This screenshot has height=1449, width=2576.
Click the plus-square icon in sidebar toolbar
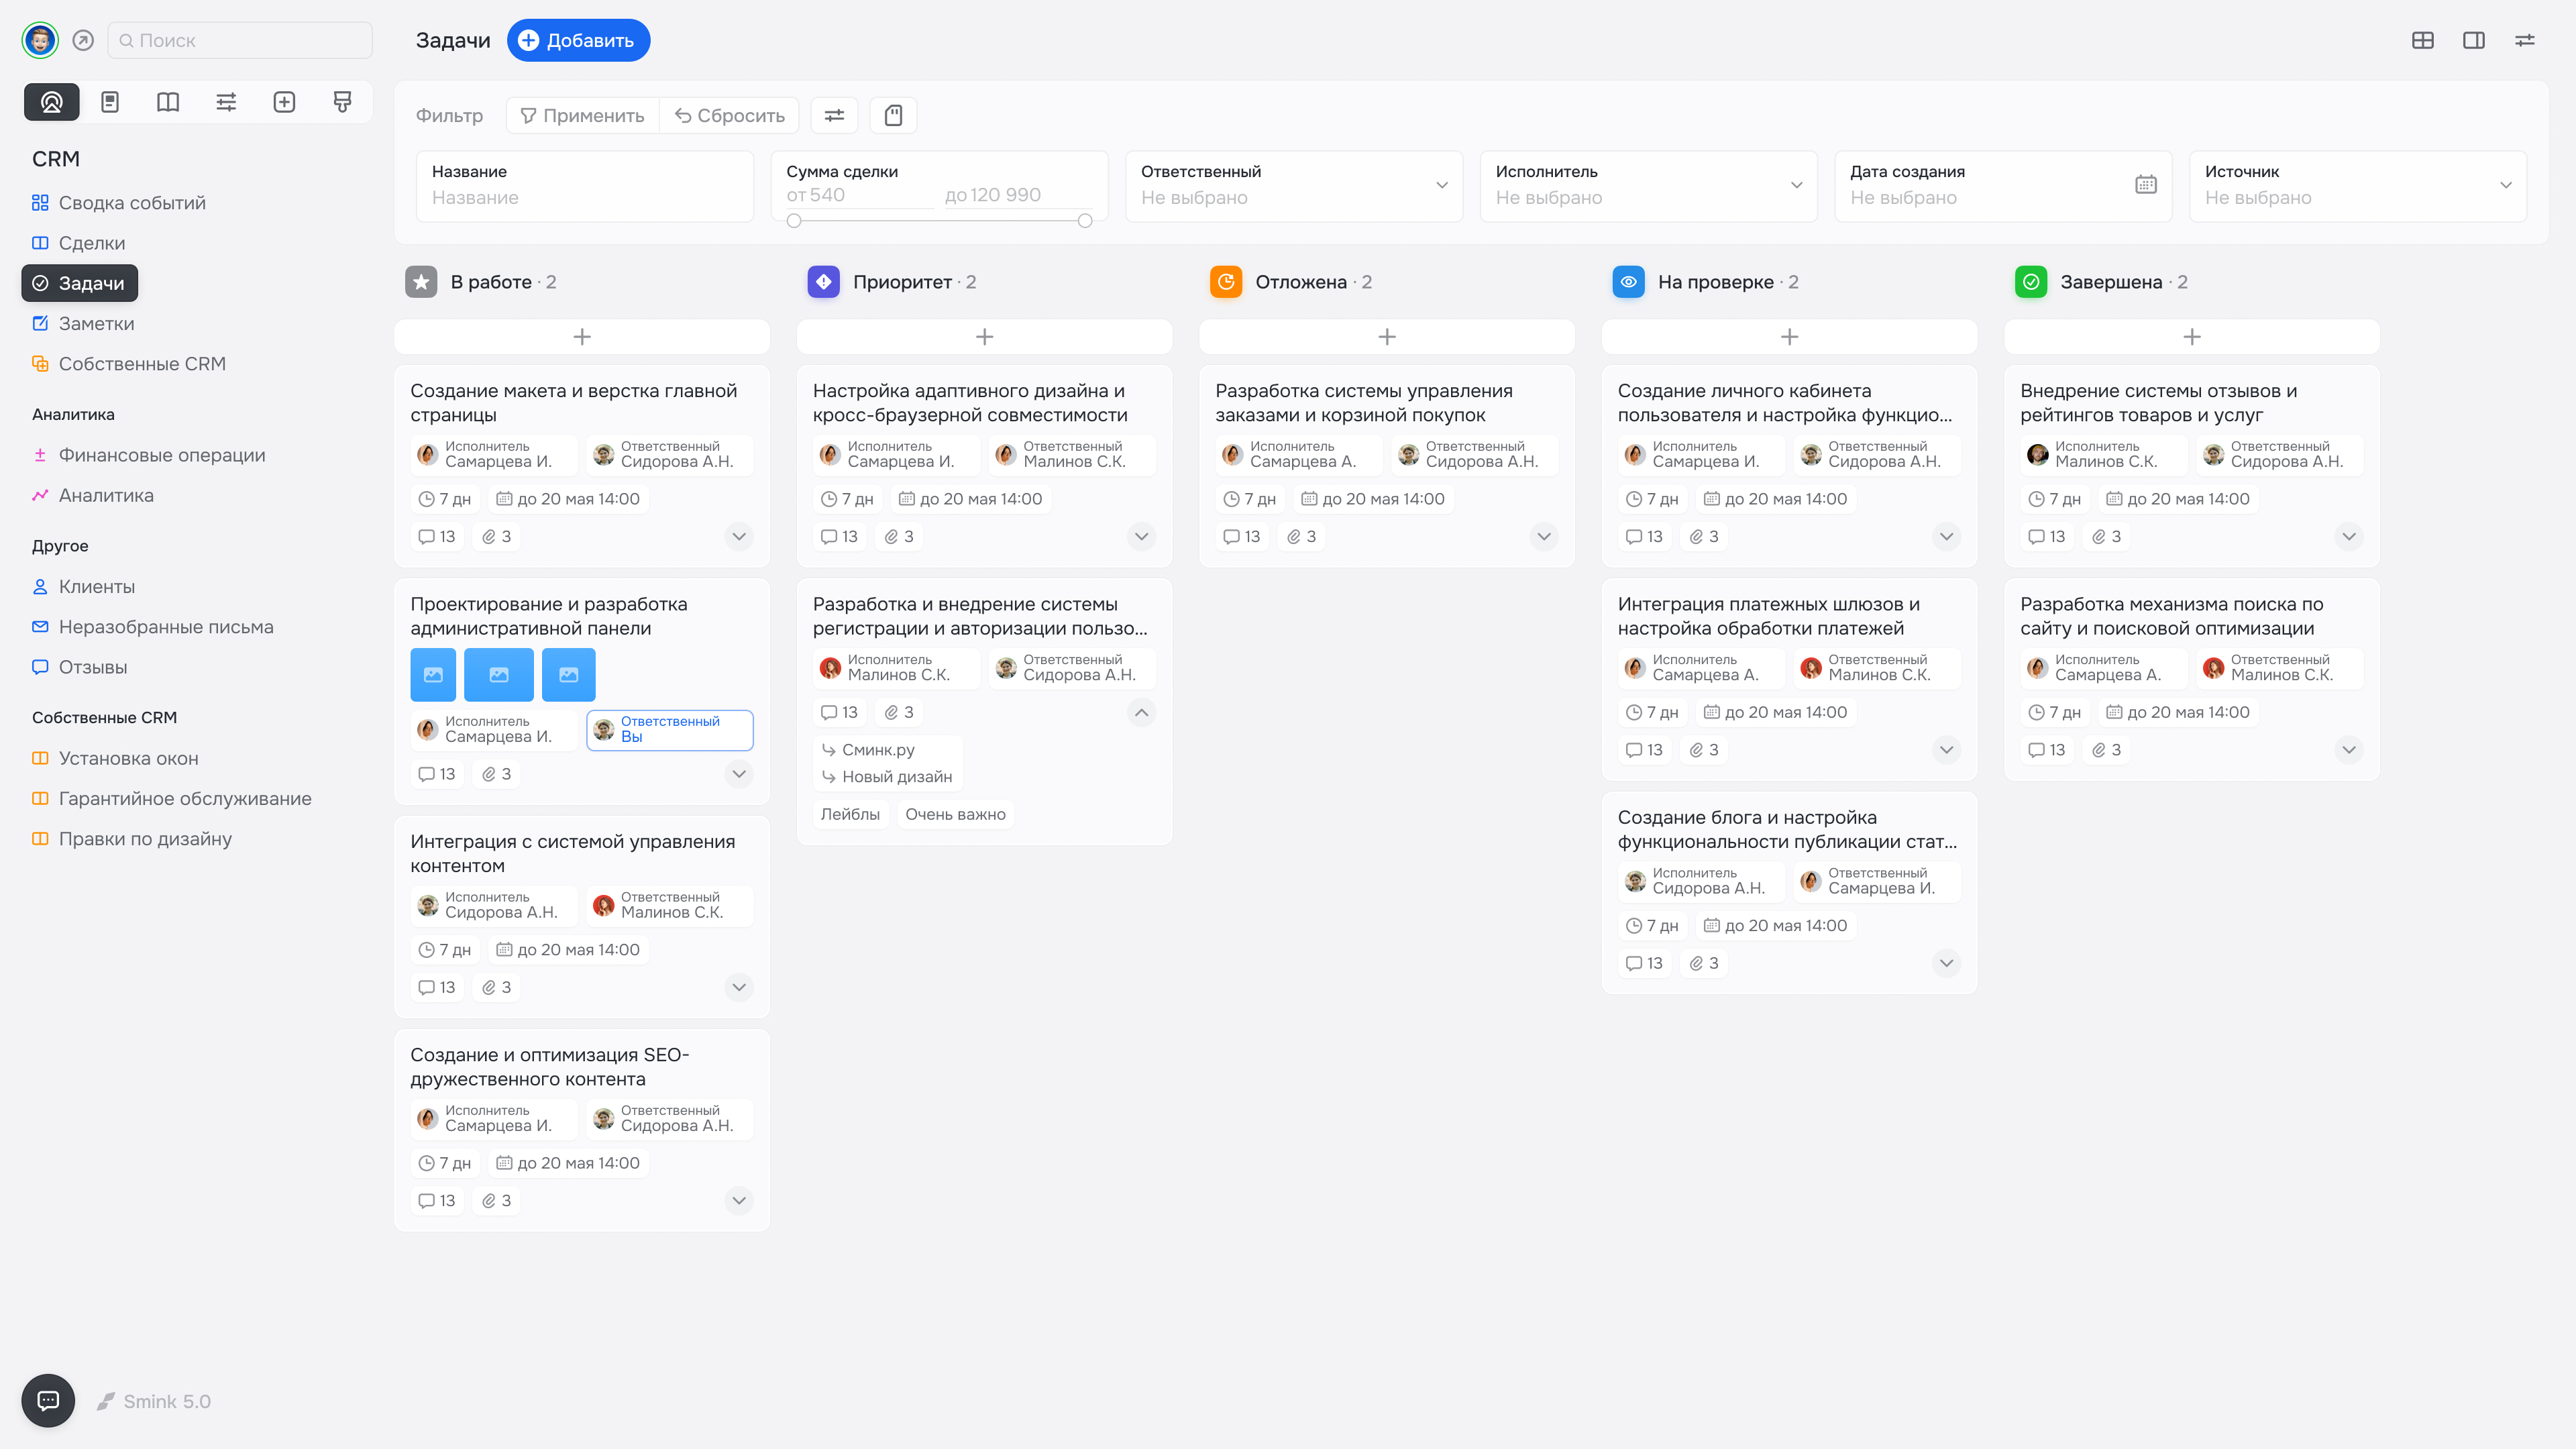[284, 102]
